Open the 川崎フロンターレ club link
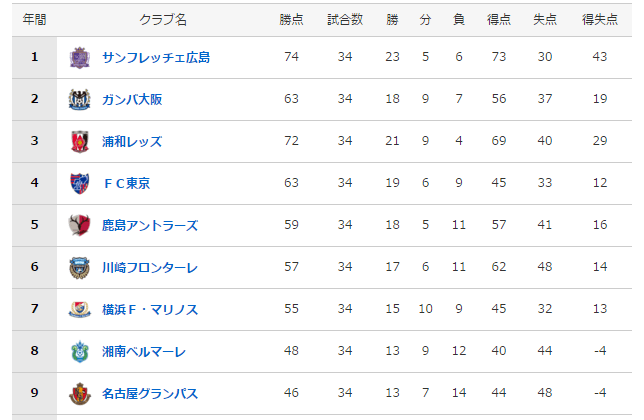Screen dimensions: 644x420 pos(150,268)
